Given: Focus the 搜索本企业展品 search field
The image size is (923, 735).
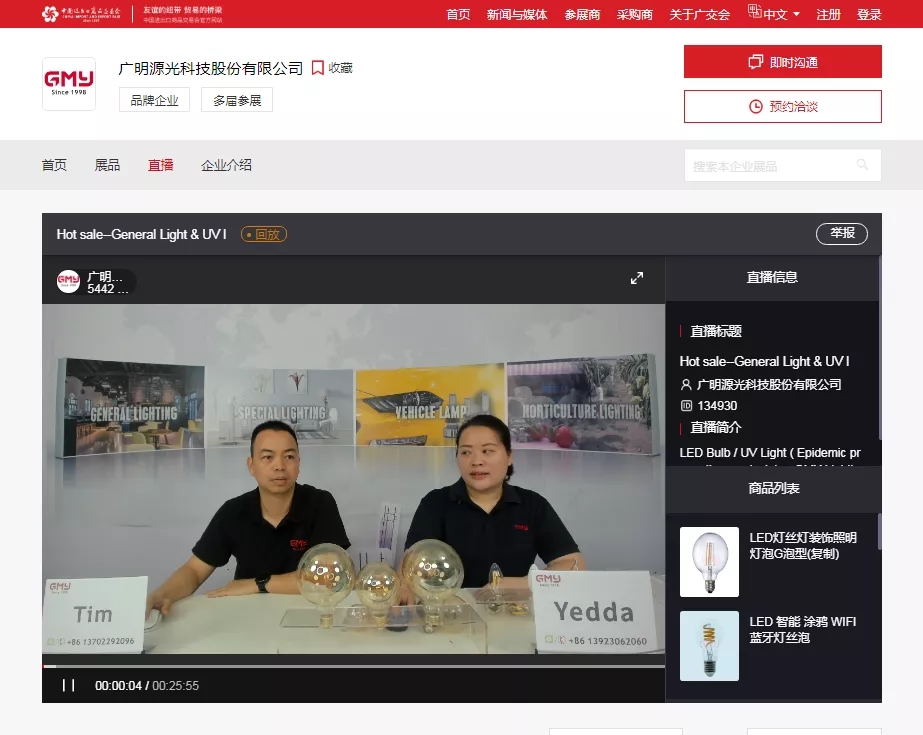Looking at the screenshot, I should [x=782, y=165].
